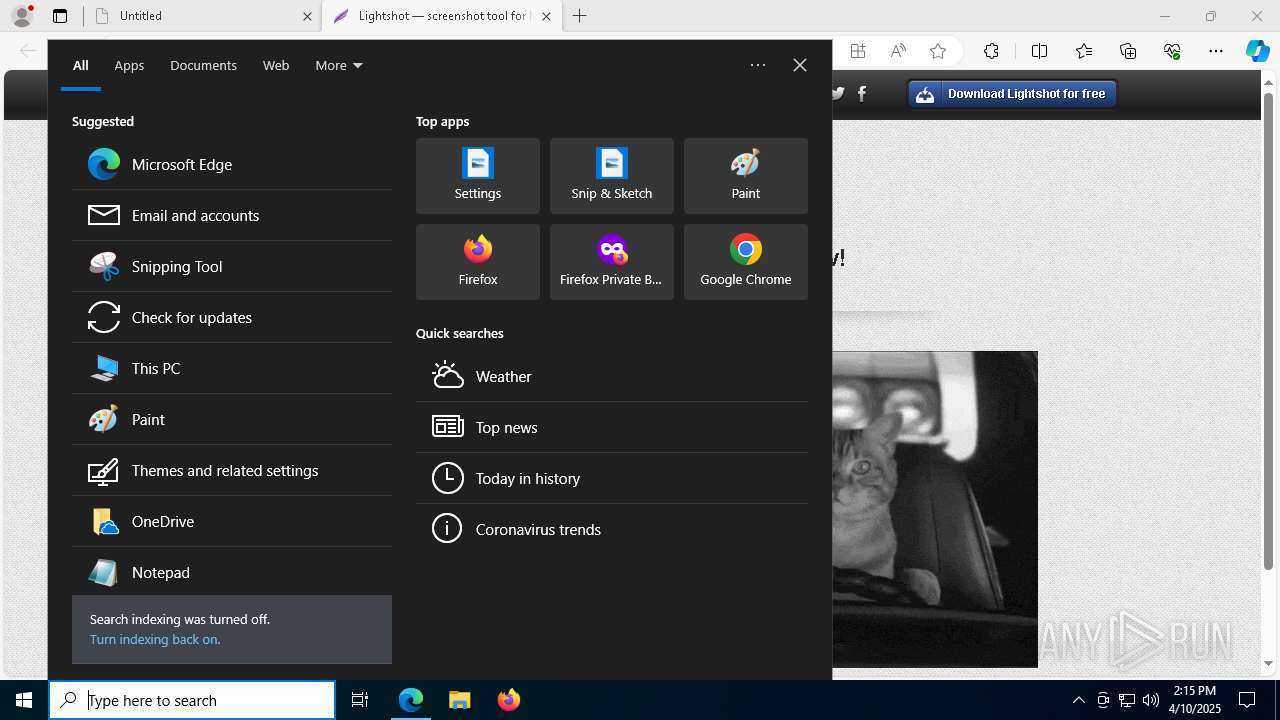The image size is (1280, 720).
Task: Search Weather quick search
Action: click(x=612, y=376)
